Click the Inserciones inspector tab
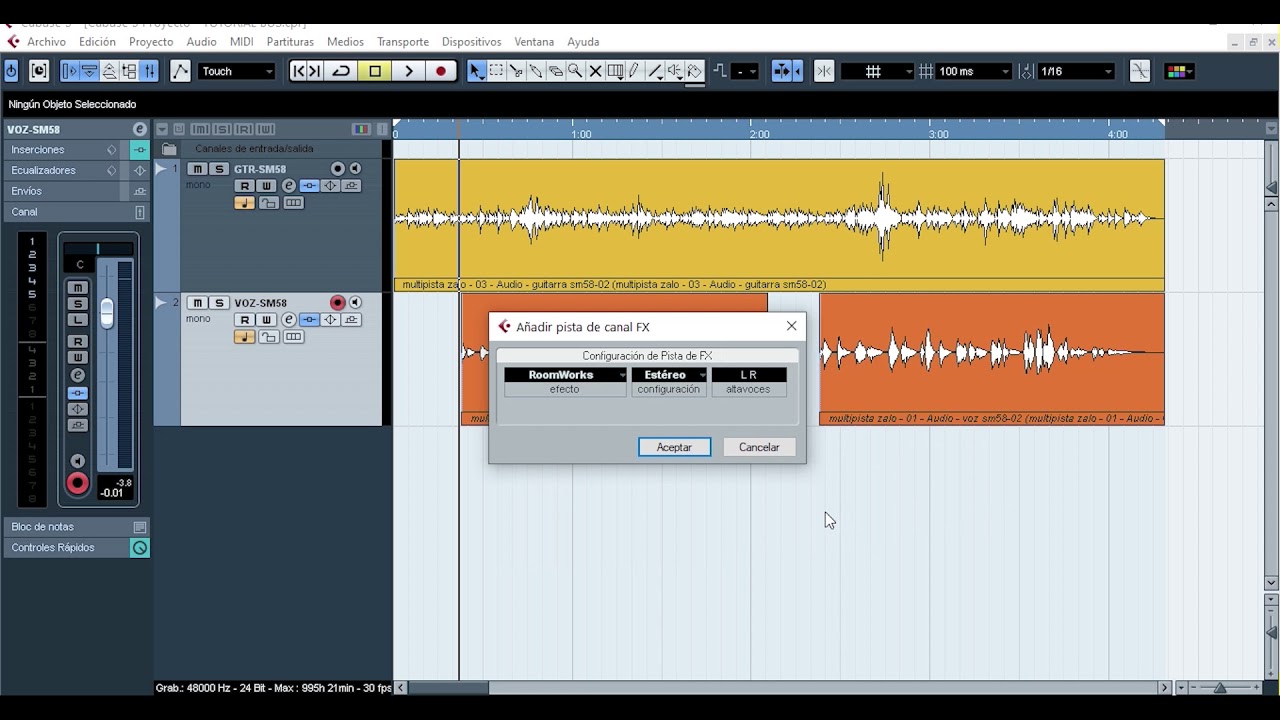The width and height of the screenshot is (1280, 720). (x=65, y=150)
